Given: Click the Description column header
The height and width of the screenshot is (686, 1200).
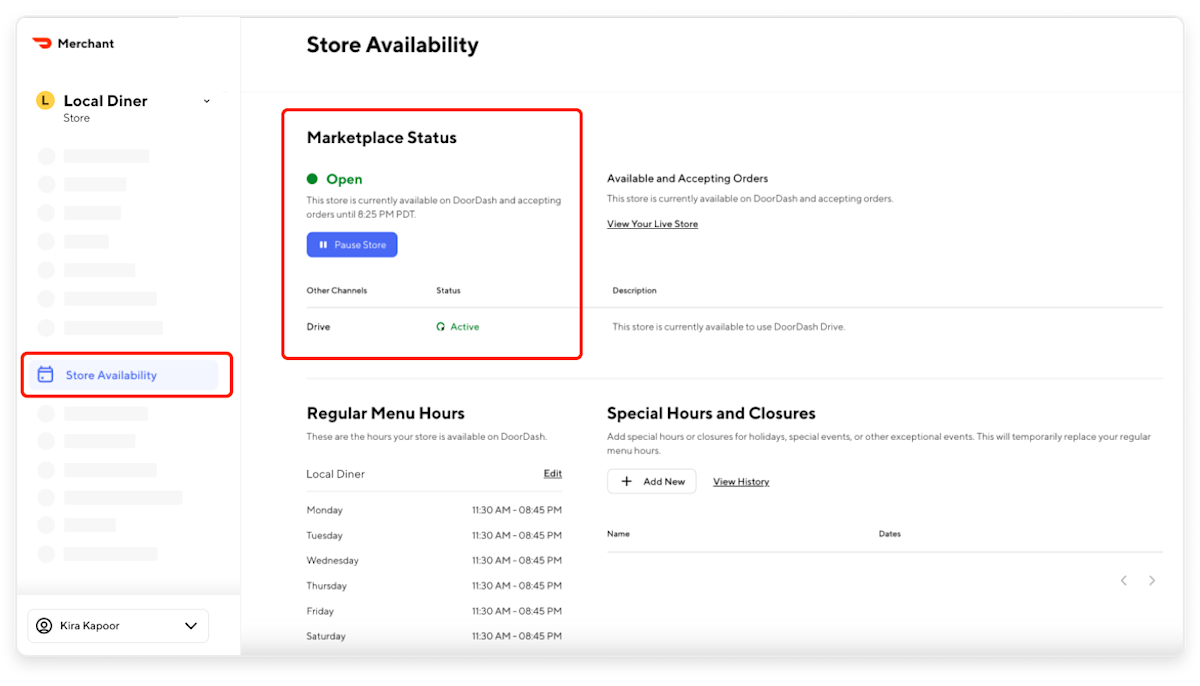Looking at the screenshot, I should pos(635,291).
